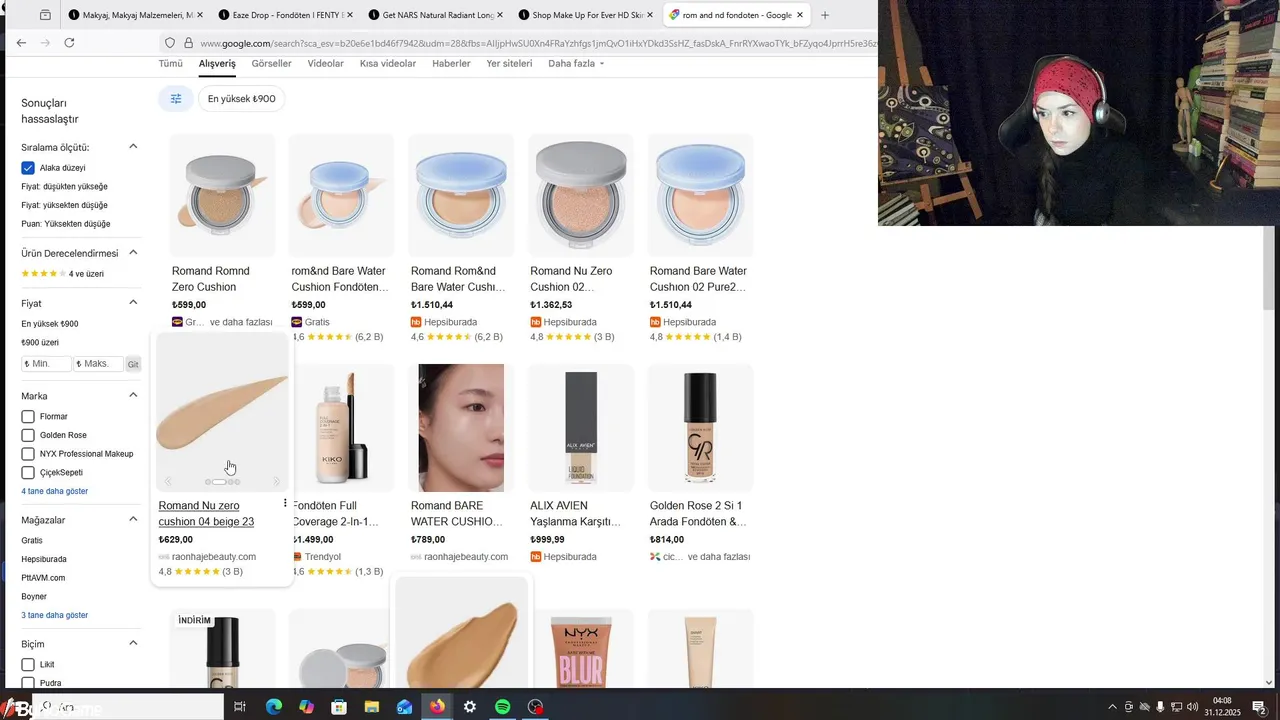This screenshot has height=720, width=1280.
Task: Open Romand Nu zero cushion 04 beige 23 link
Action: point(206,513)
